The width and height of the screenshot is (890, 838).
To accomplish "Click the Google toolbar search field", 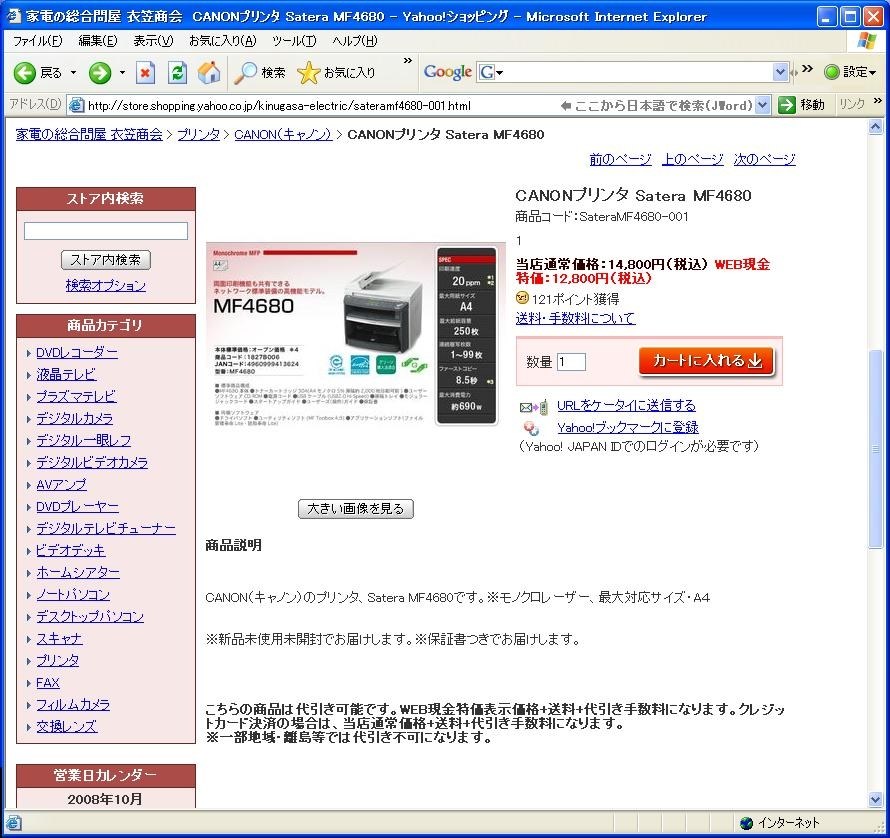I will click(633, 72).
